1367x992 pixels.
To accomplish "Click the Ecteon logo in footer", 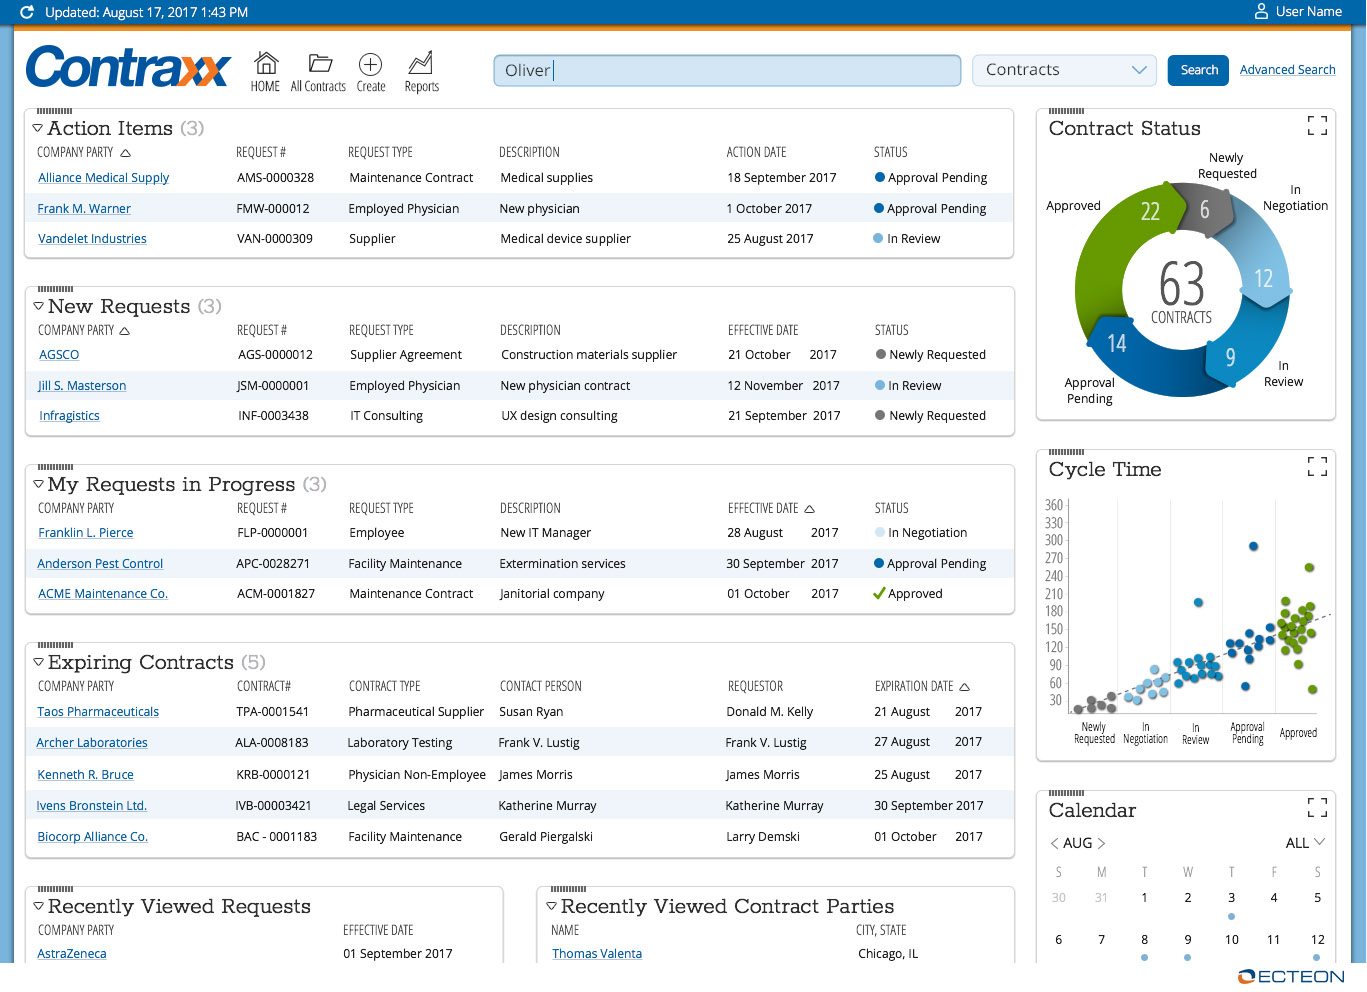I will pos(1291,977).
